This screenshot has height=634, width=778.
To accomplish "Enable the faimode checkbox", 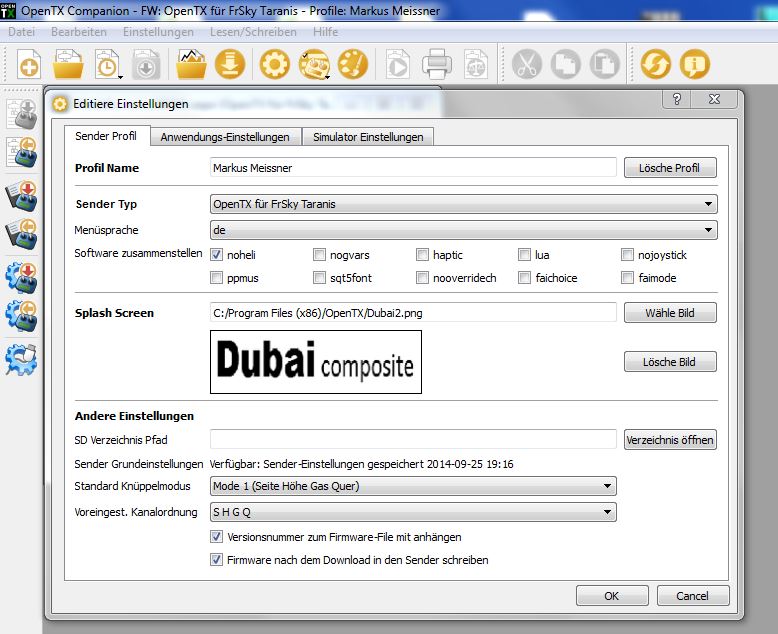I will [628, 278].
